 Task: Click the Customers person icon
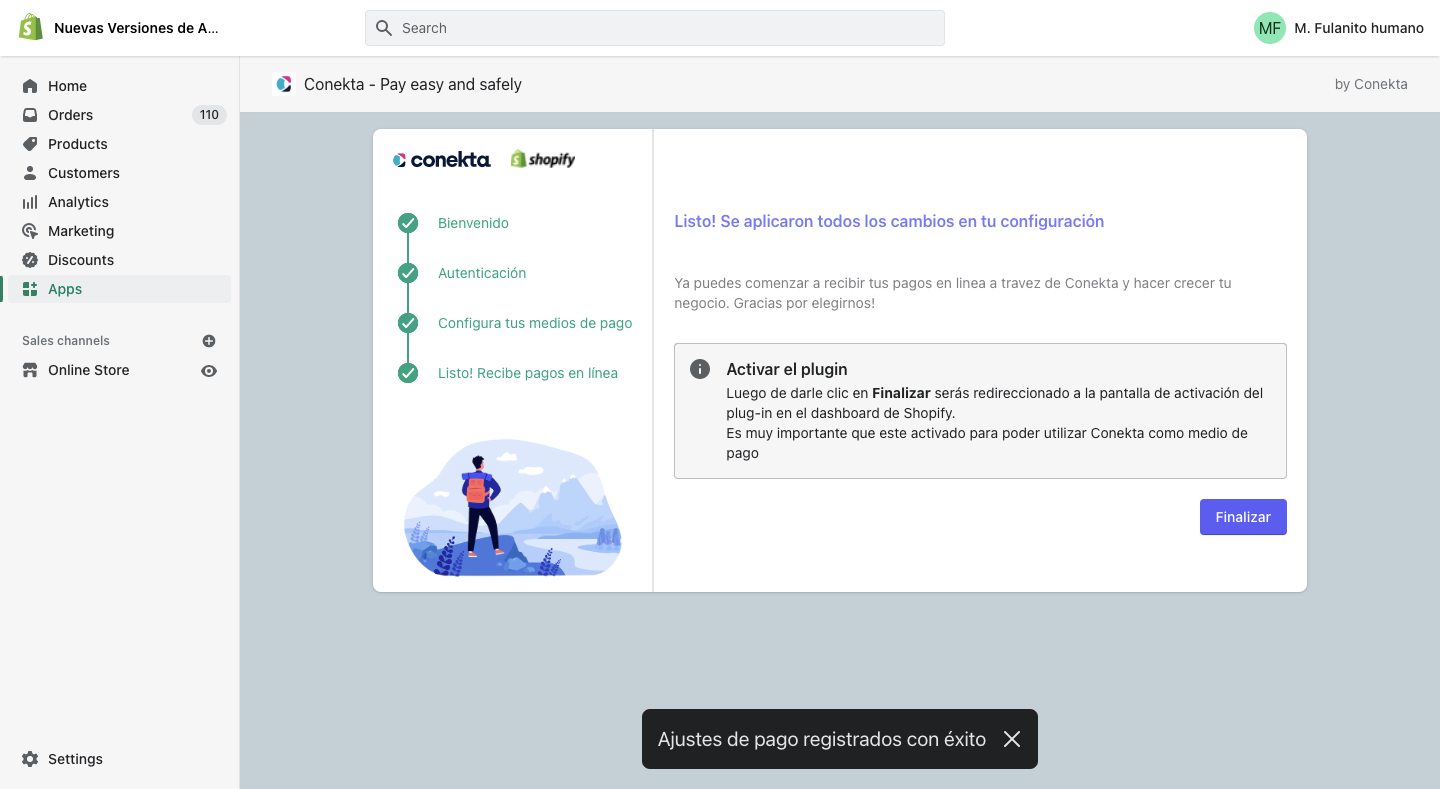pyautogui.click(x=30, y=173)
